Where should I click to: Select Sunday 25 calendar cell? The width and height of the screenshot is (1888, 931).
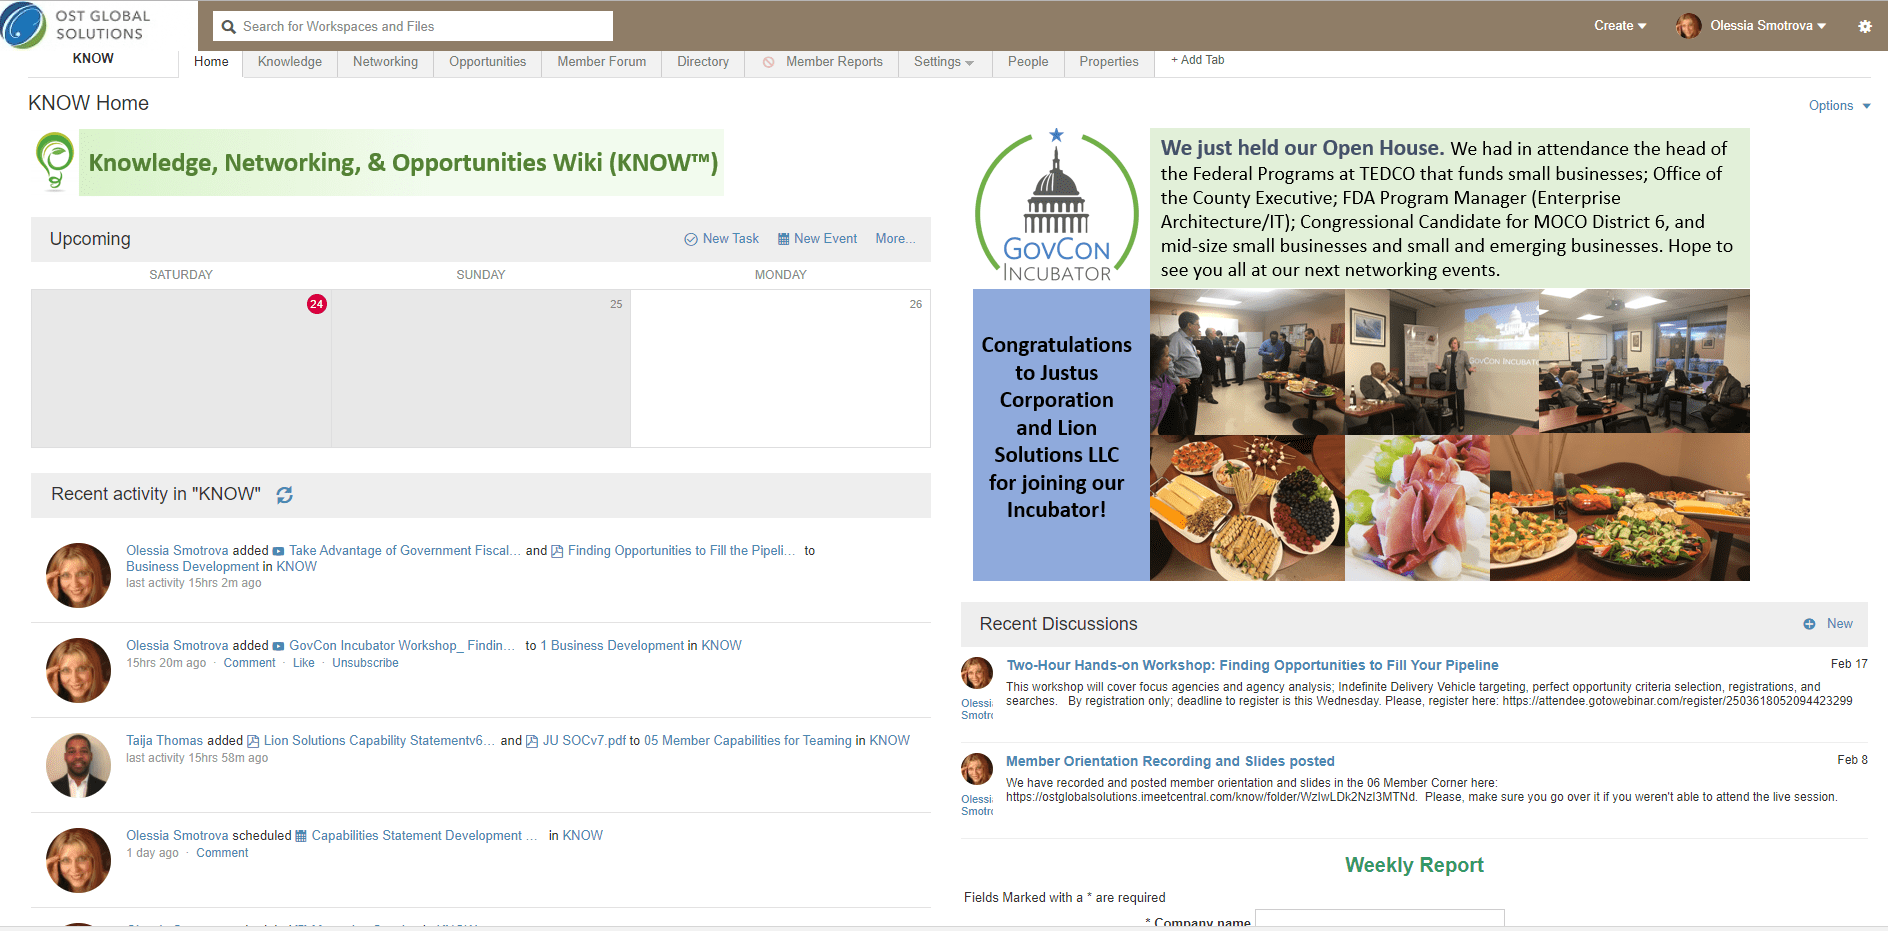(x=481, y=368)
